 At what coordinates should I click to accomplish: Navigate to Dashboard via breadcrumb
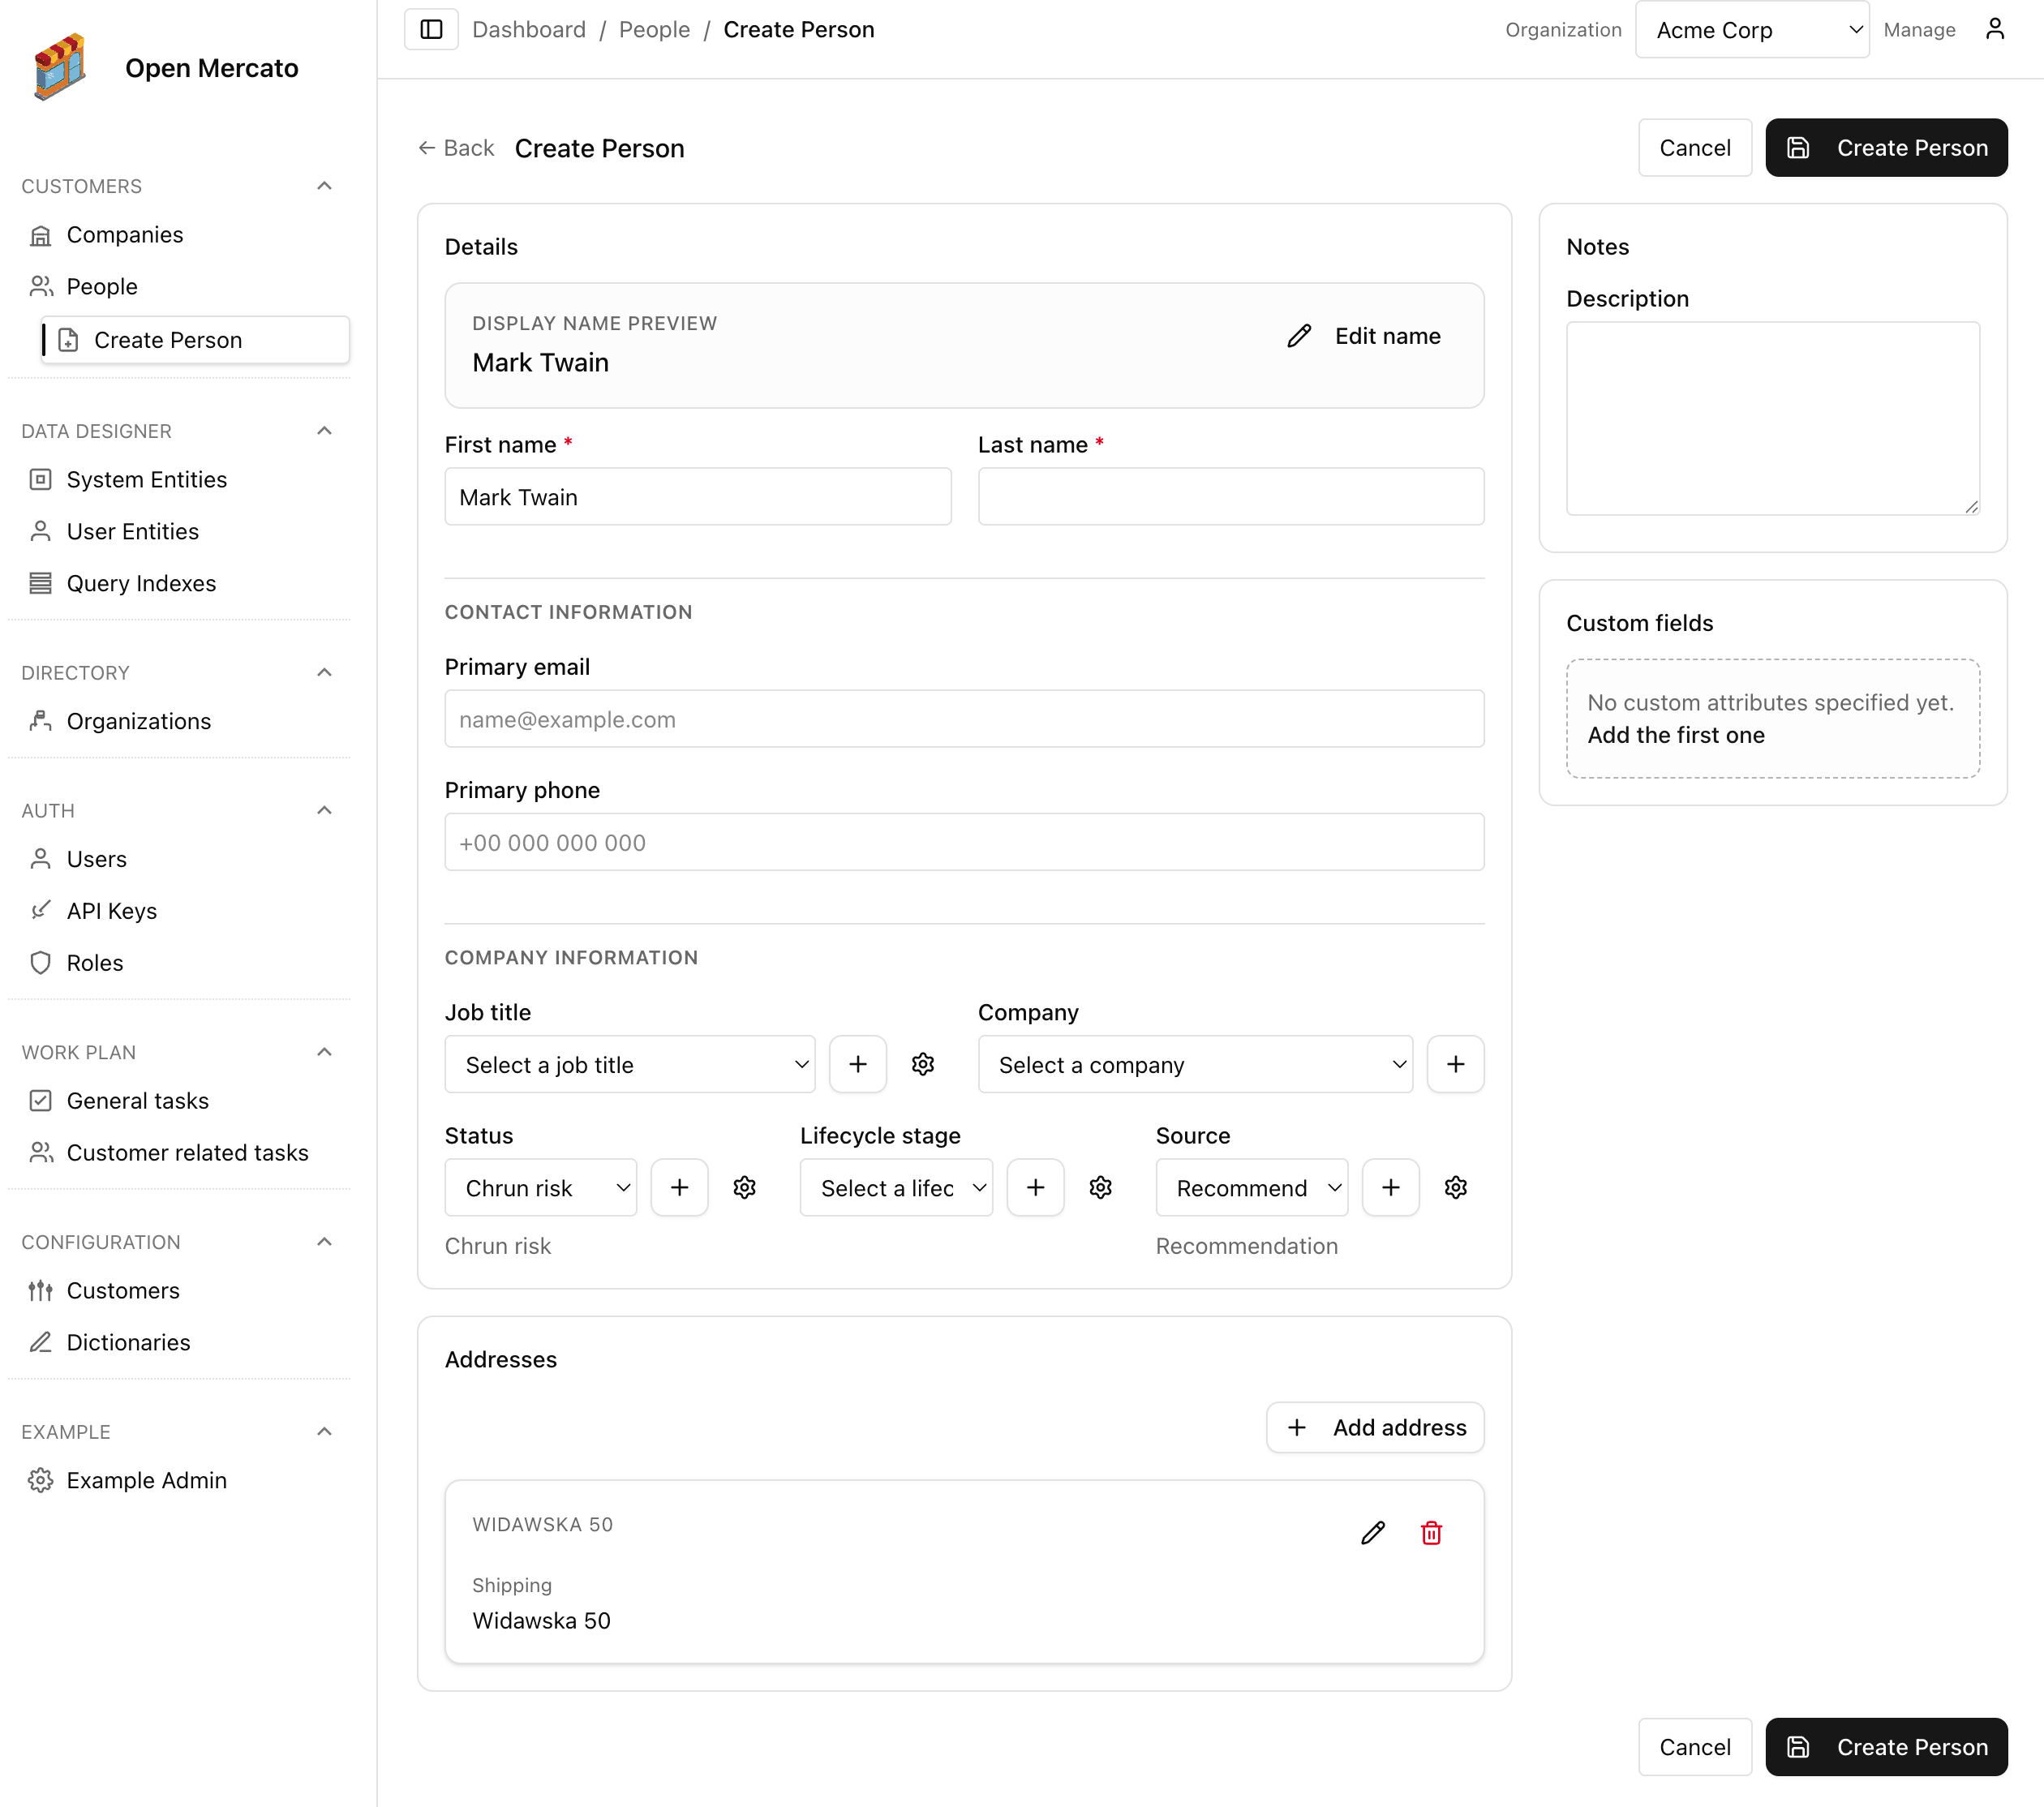click(x=529, y=29)
